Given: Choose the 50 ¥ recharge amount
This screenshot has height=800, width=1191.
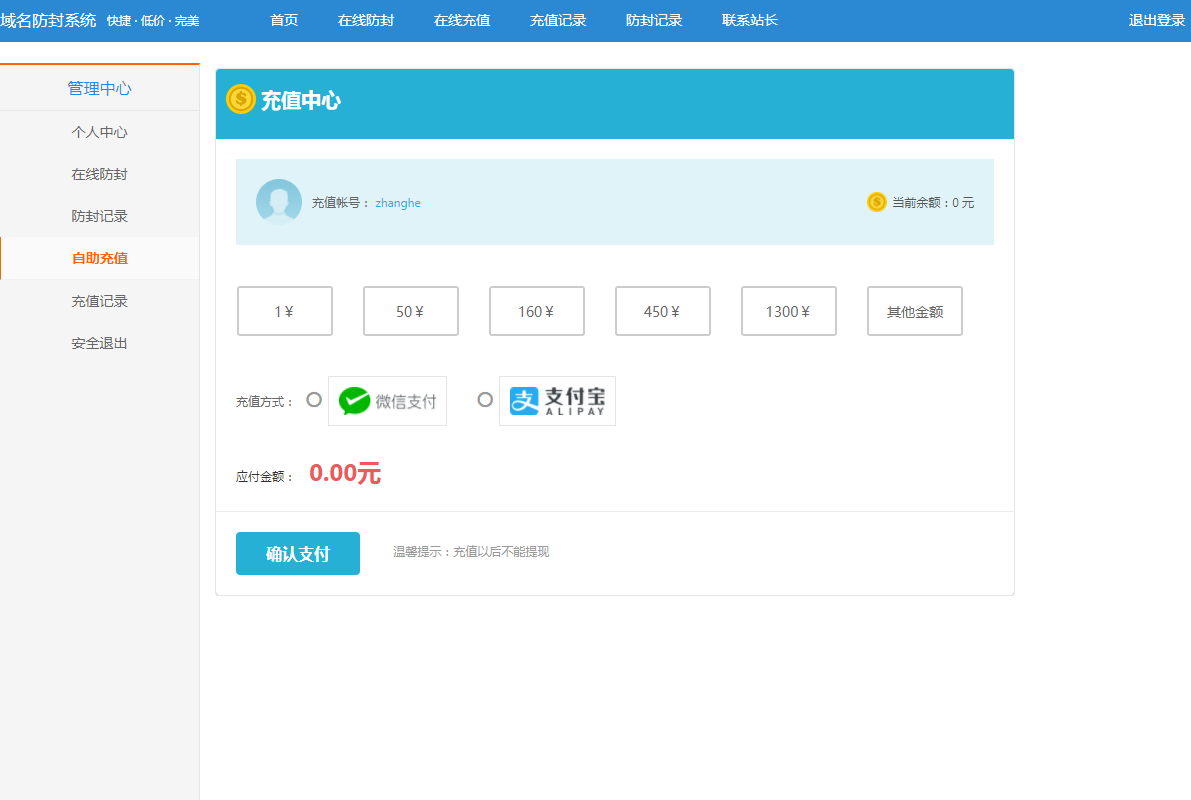Looking at the screenshot, I should tap(411, 311).
